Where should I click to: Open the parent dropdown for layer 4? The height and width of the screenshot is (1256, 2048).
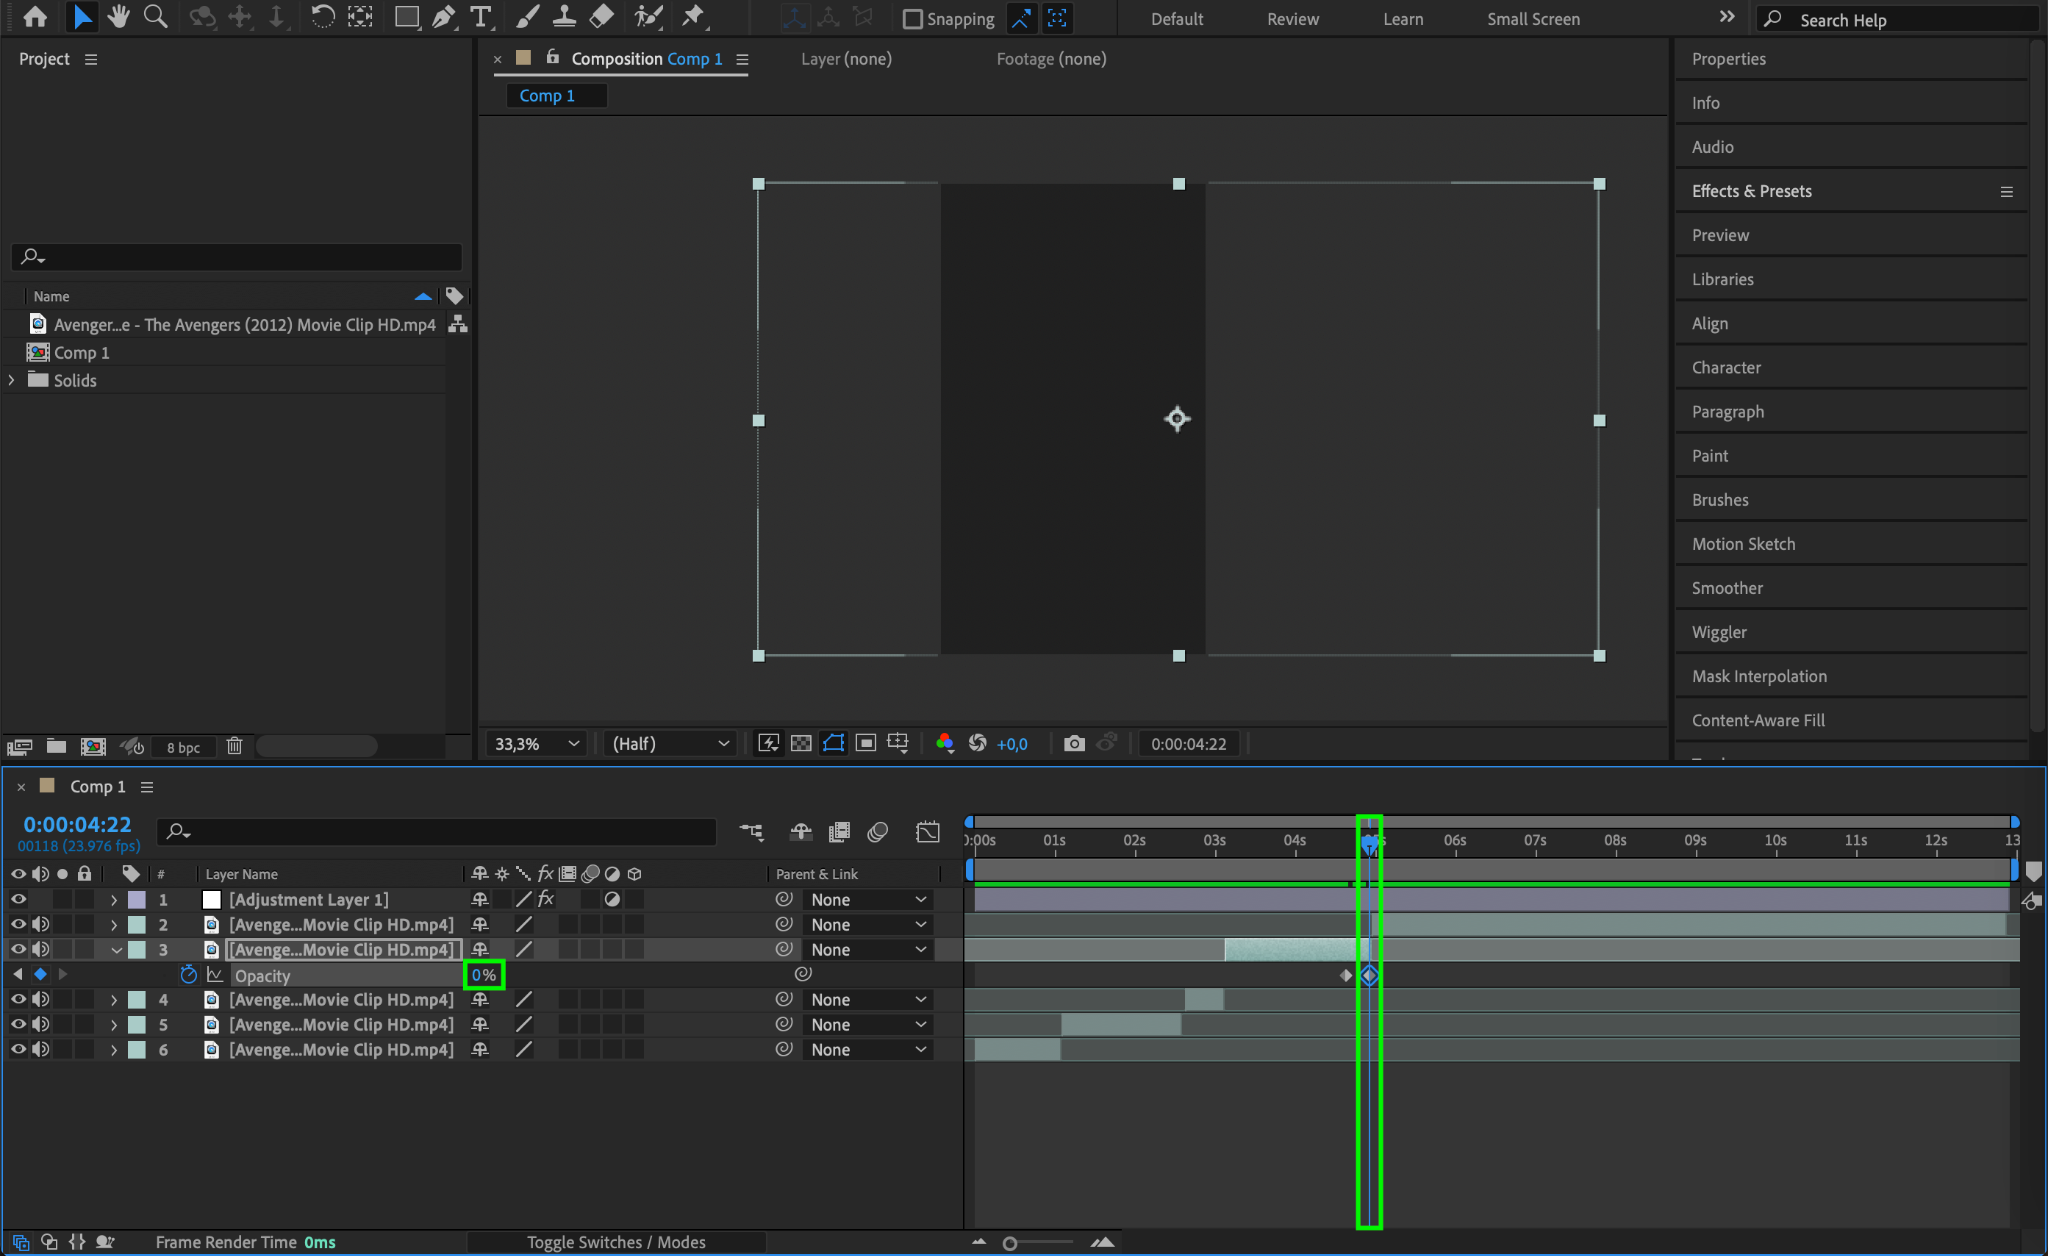[x=867, y=1000]
